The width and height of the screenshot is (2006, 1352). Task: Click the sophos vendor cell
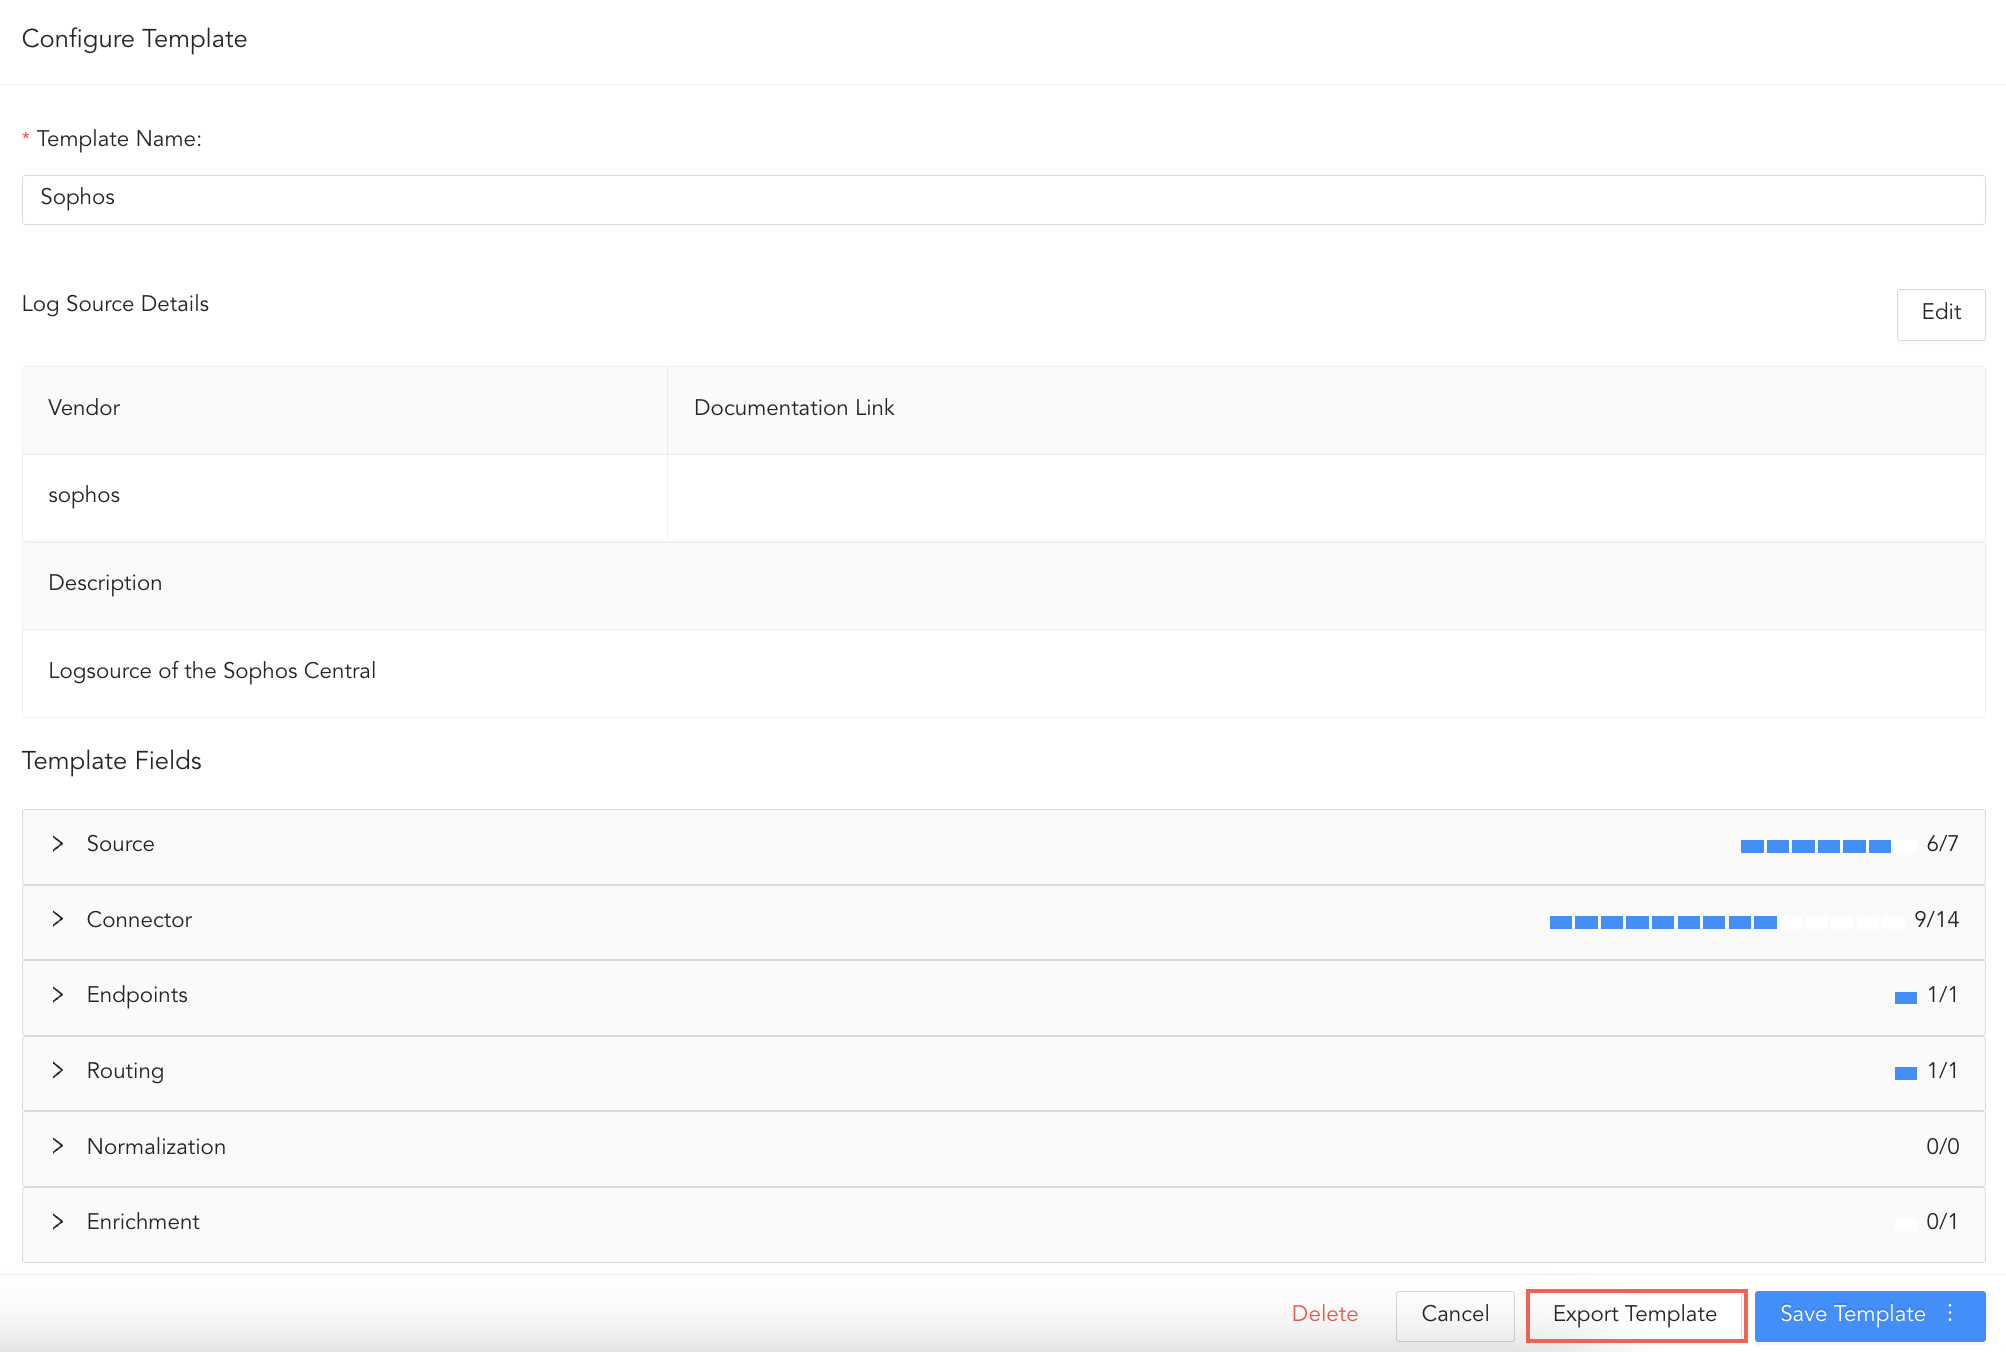click(85, 496)
